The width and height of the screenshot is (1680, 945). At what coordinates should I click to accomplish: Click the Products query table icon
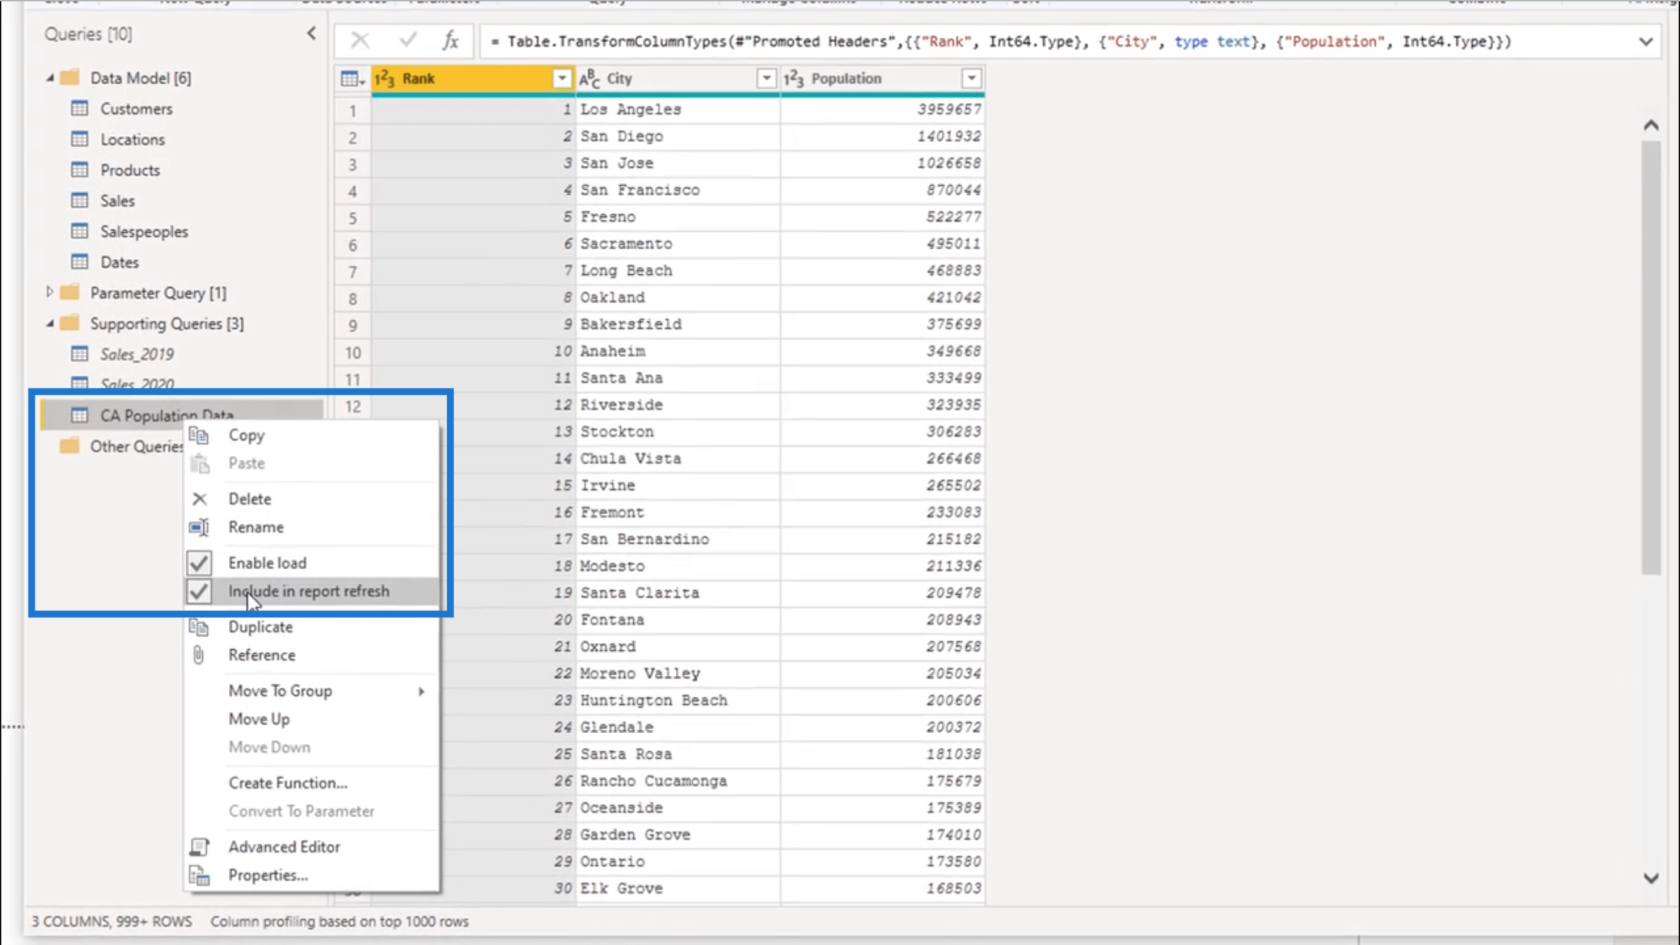tap(80, 170)
